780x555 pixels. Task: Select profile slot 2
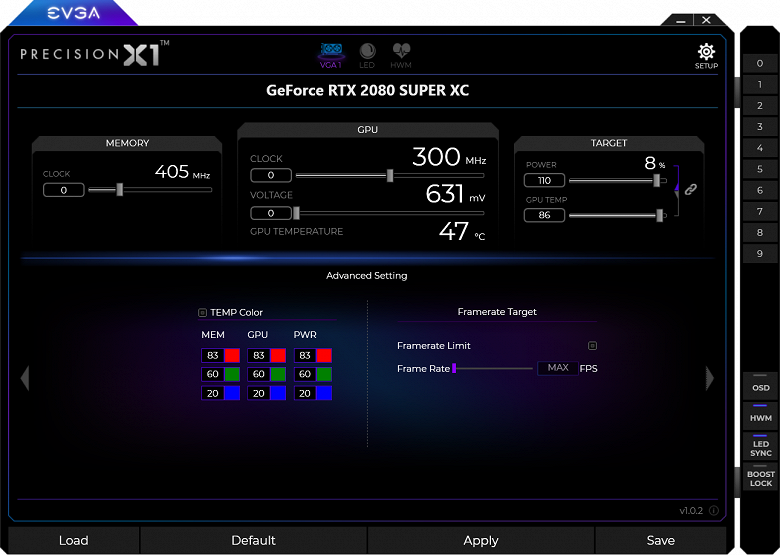tap(760, 105)
